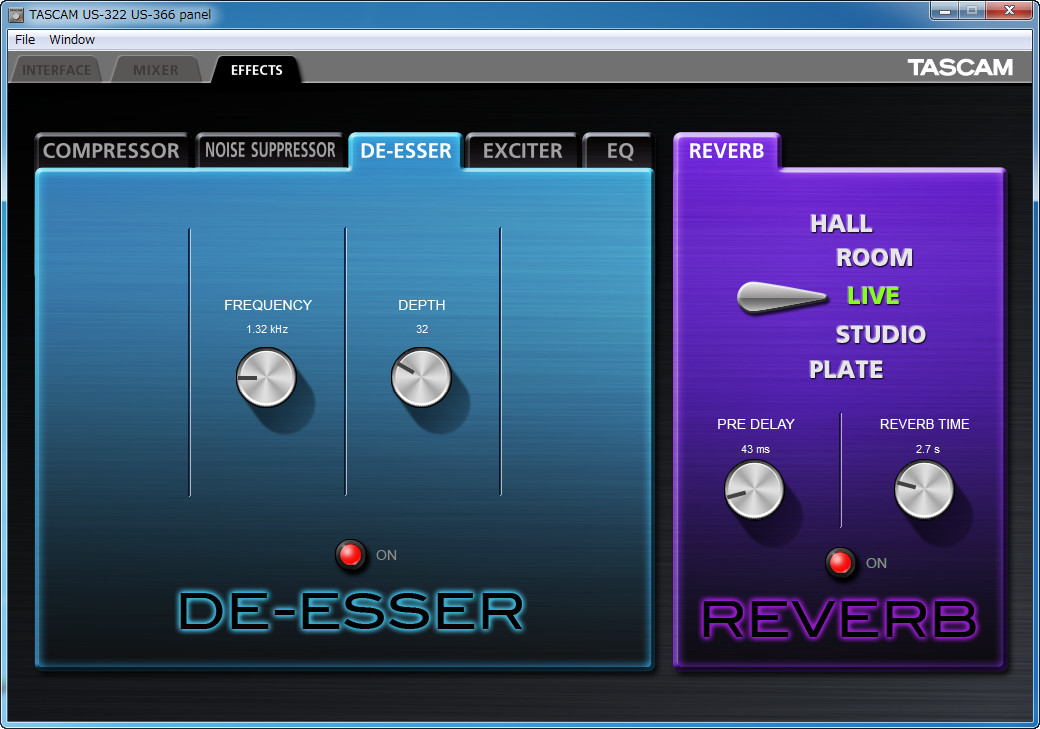Click the REVERB TIME label
Viewport: 1040px width, 729px height.
tap(925, 424)
